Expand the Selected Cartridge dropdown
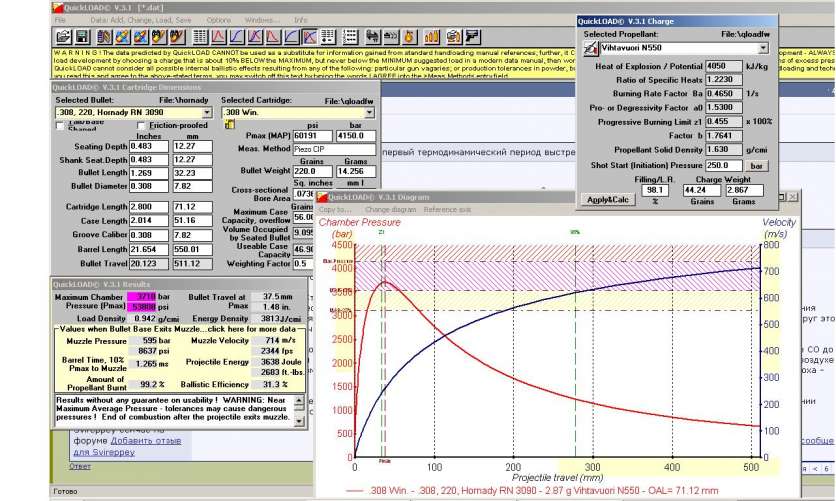Screen dimensions: 836x501 370,113
